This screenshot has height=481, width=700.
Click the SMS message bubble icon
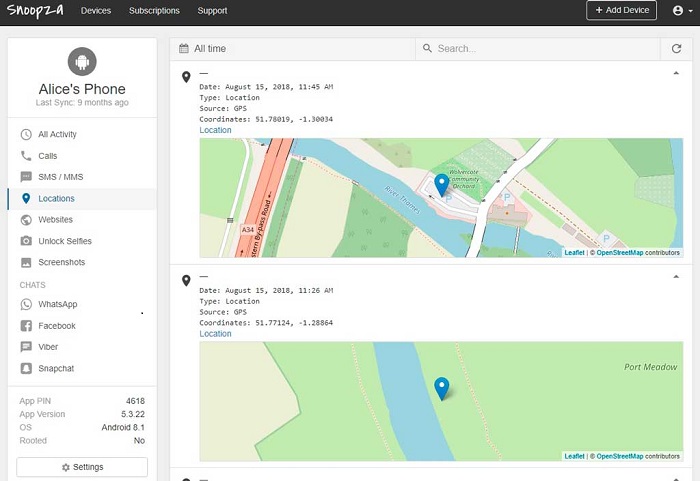(x=26, y=177)
